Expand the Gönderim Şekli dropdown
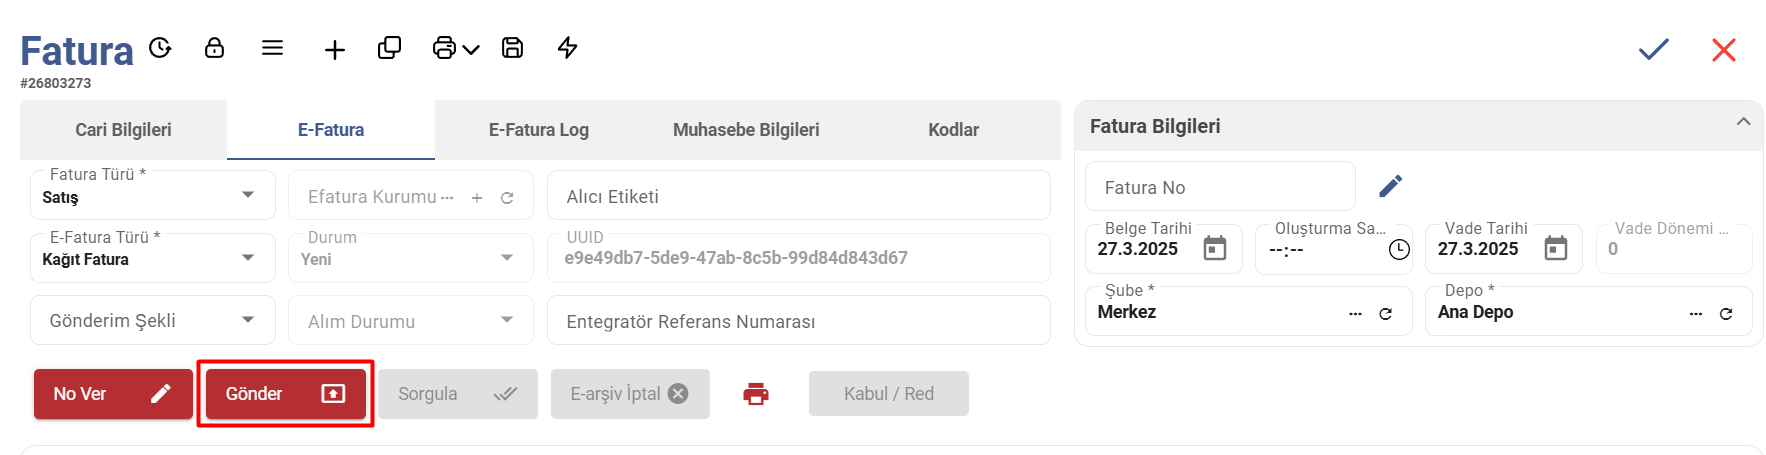This screenshot has width=1766, height=455. click(x=248, y=320)
